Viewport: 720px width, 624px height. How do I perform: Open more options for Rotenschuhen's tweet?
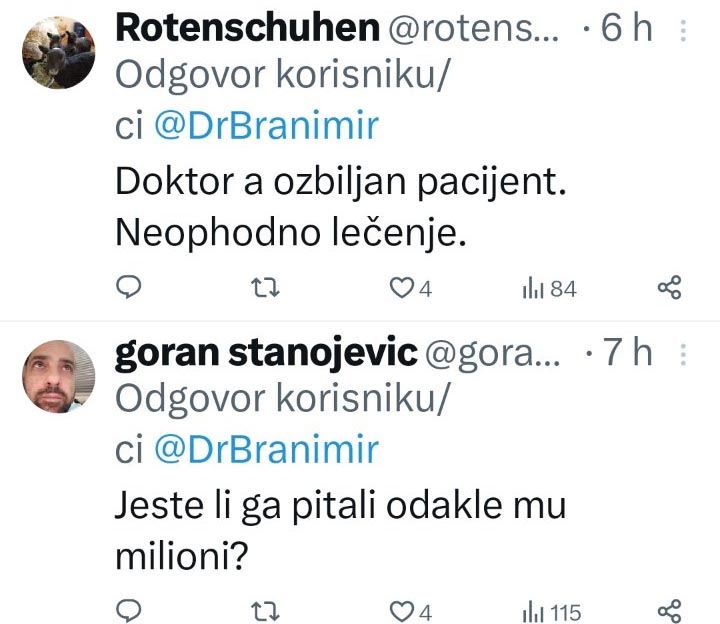[x=683, y=31]
